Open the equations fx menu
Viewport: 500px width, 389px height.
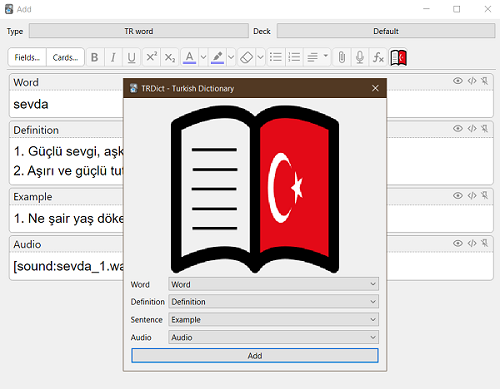point(378,57)
